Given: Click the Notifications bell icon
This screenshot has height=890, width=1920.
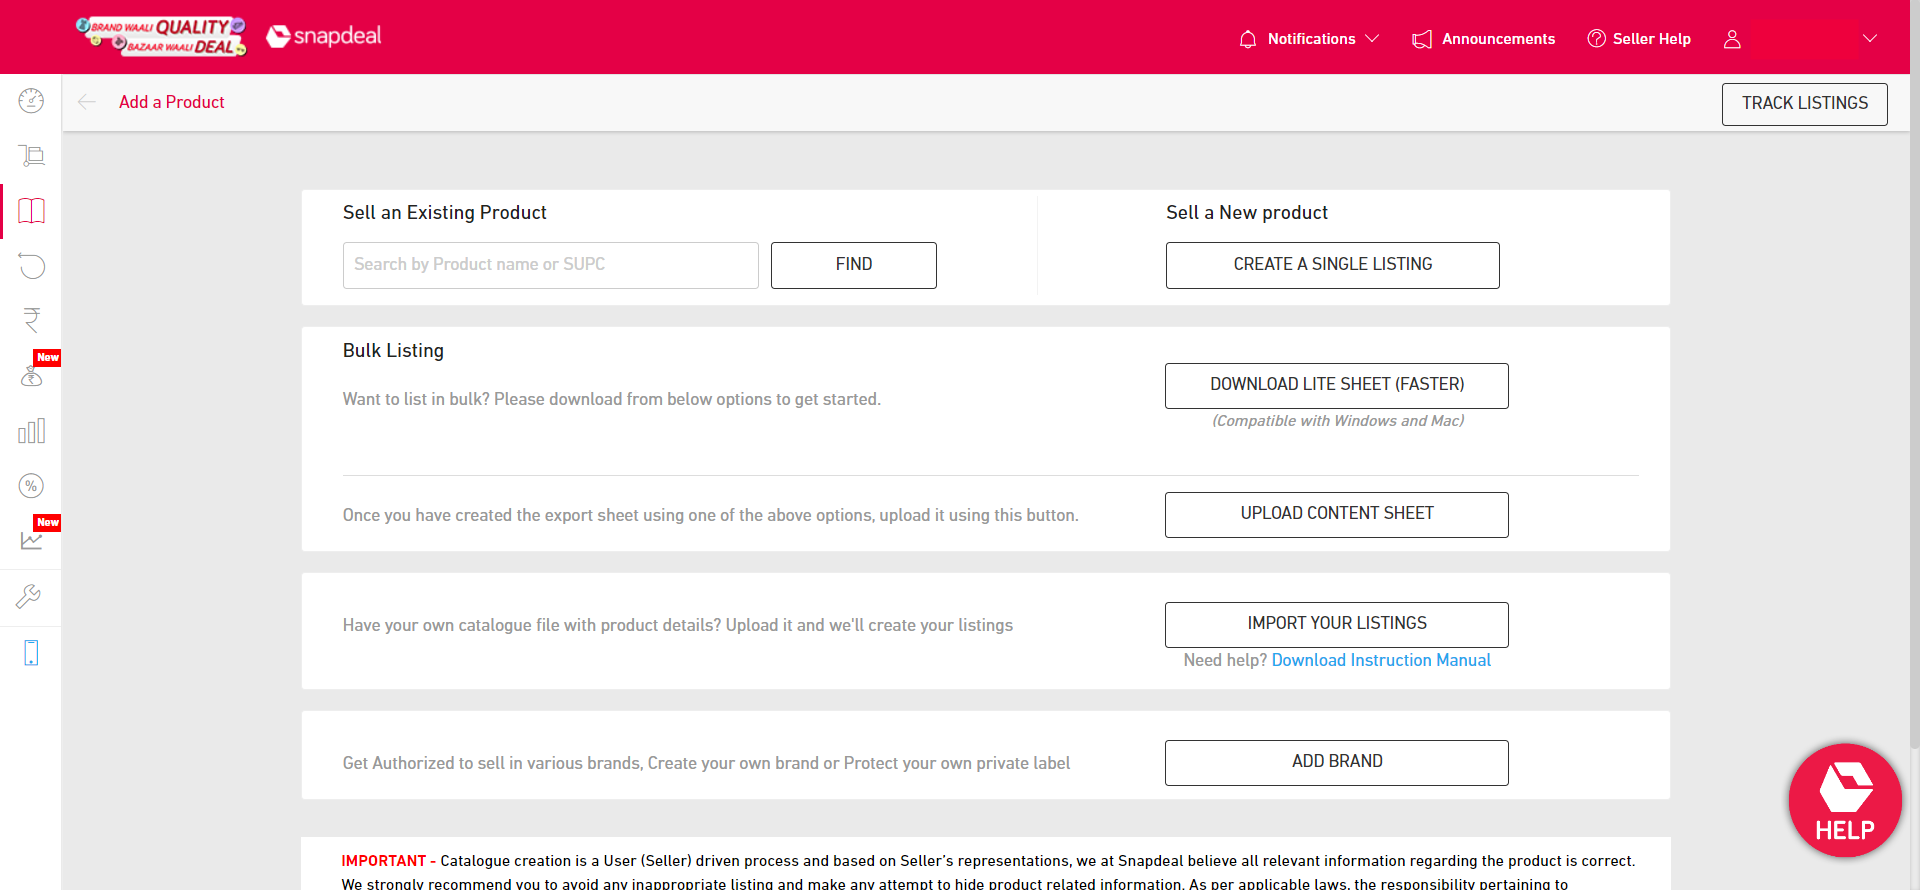Looking at the screenshot, I should click(x=1248, y=39).
